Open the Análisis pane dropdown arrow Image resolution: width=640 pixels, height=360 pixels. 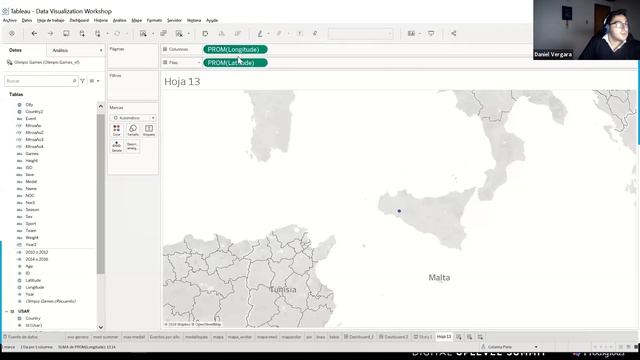pyautogui.click(x=101, y=50)
